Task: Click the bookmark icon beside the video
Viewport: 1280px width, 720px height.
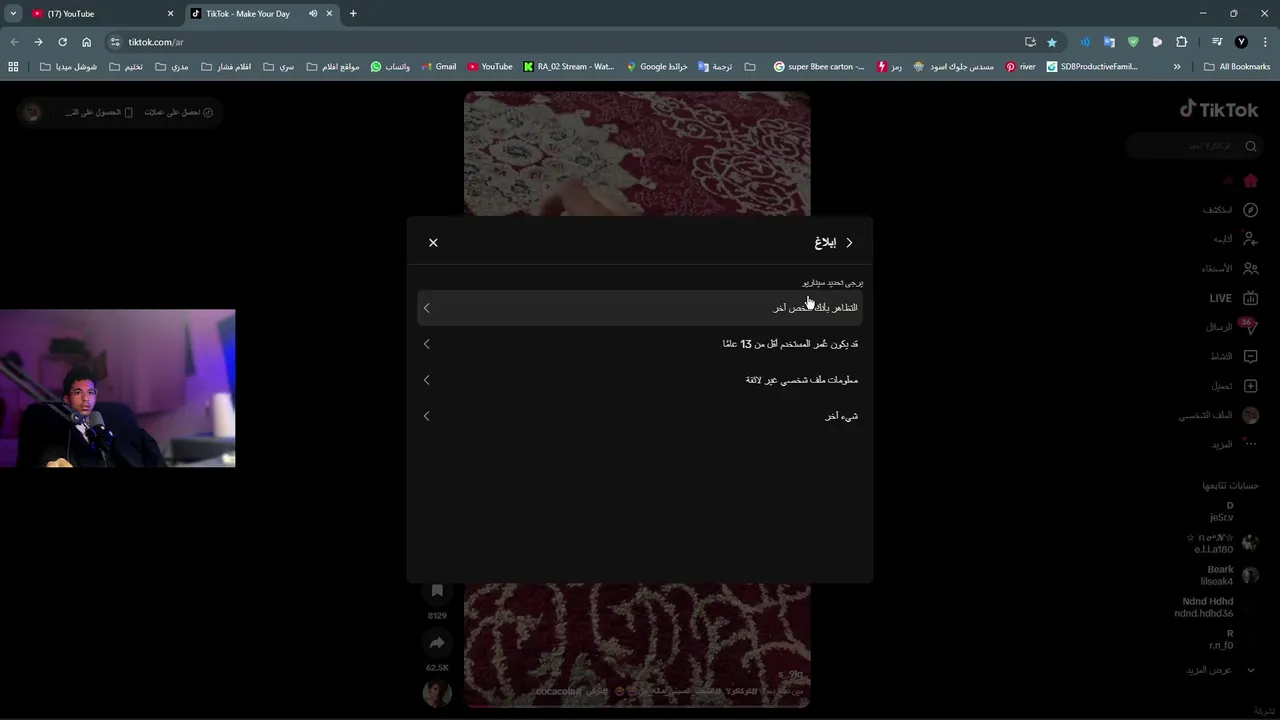Action: point(437,591)
